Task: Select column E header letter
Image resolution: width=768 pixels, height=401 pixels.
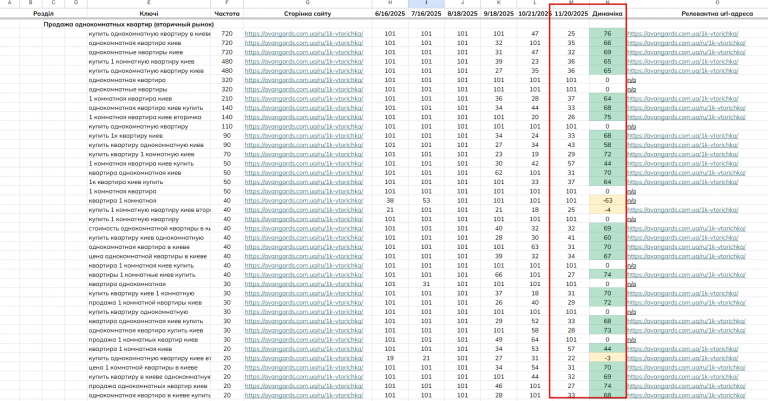Action: click(x=149, y=3)
